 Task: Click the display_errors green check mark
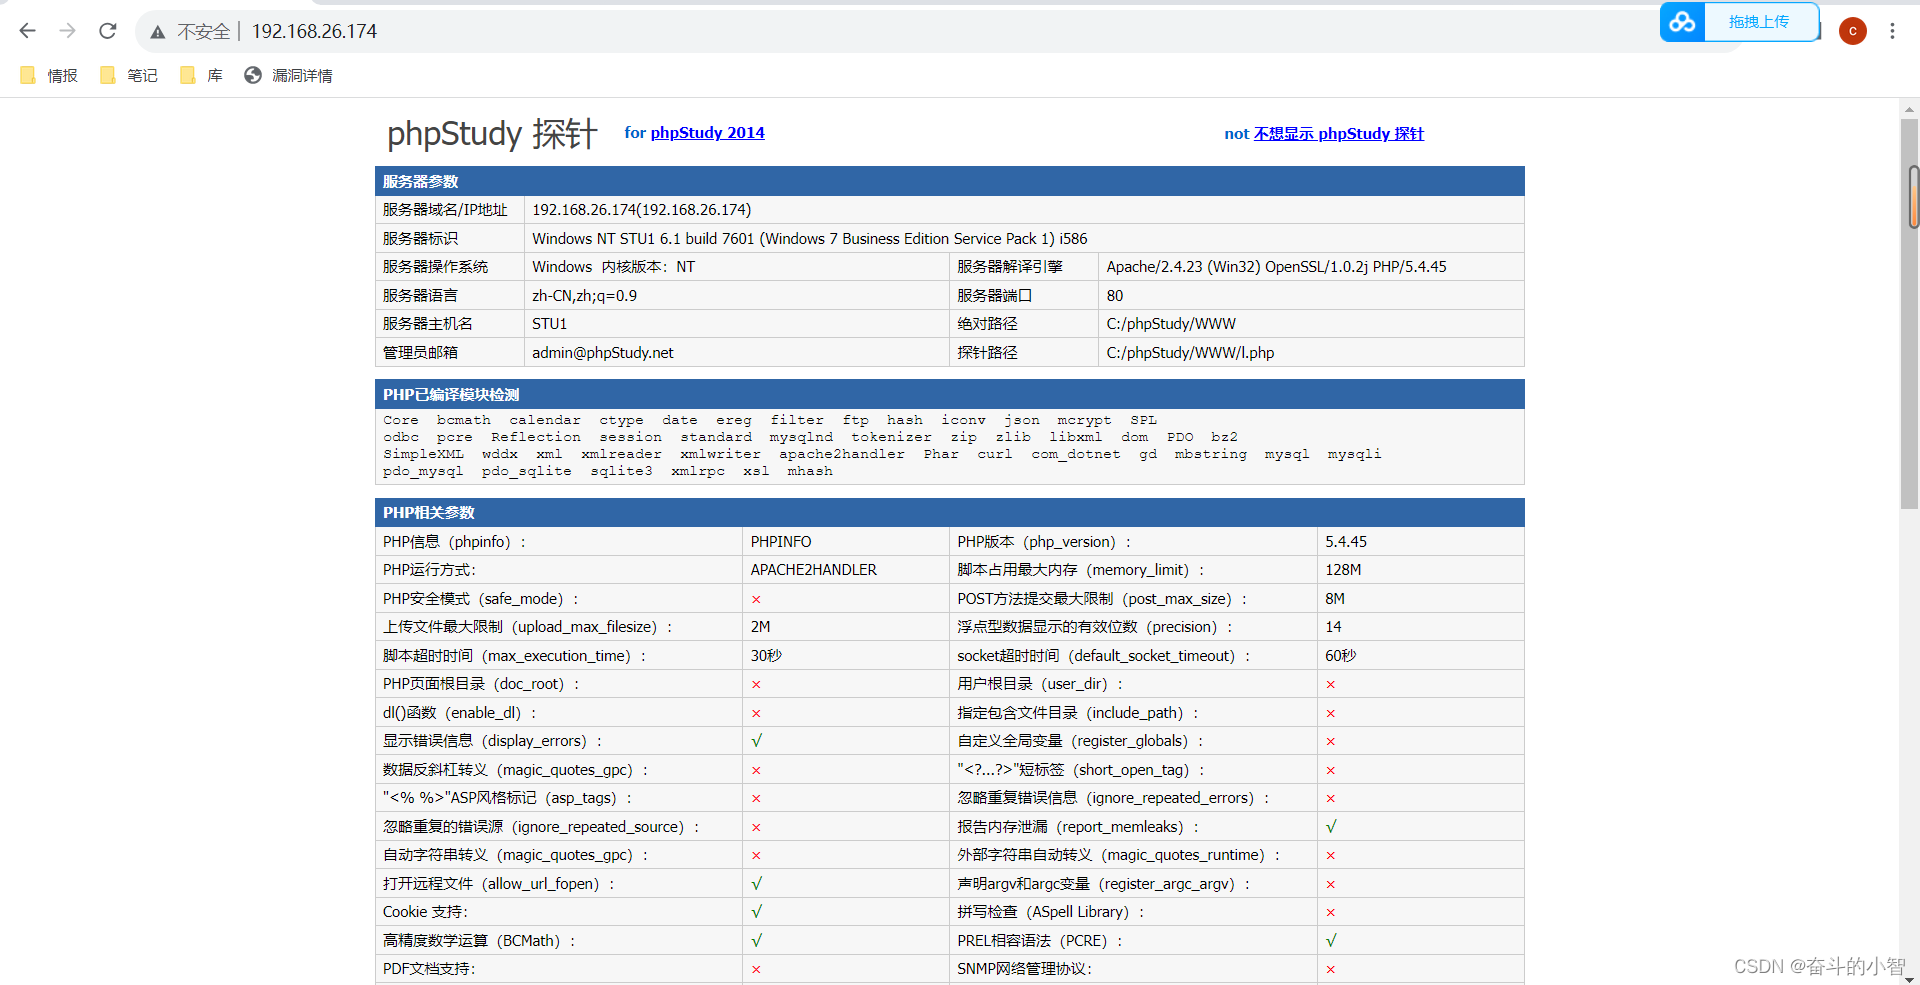757,741
